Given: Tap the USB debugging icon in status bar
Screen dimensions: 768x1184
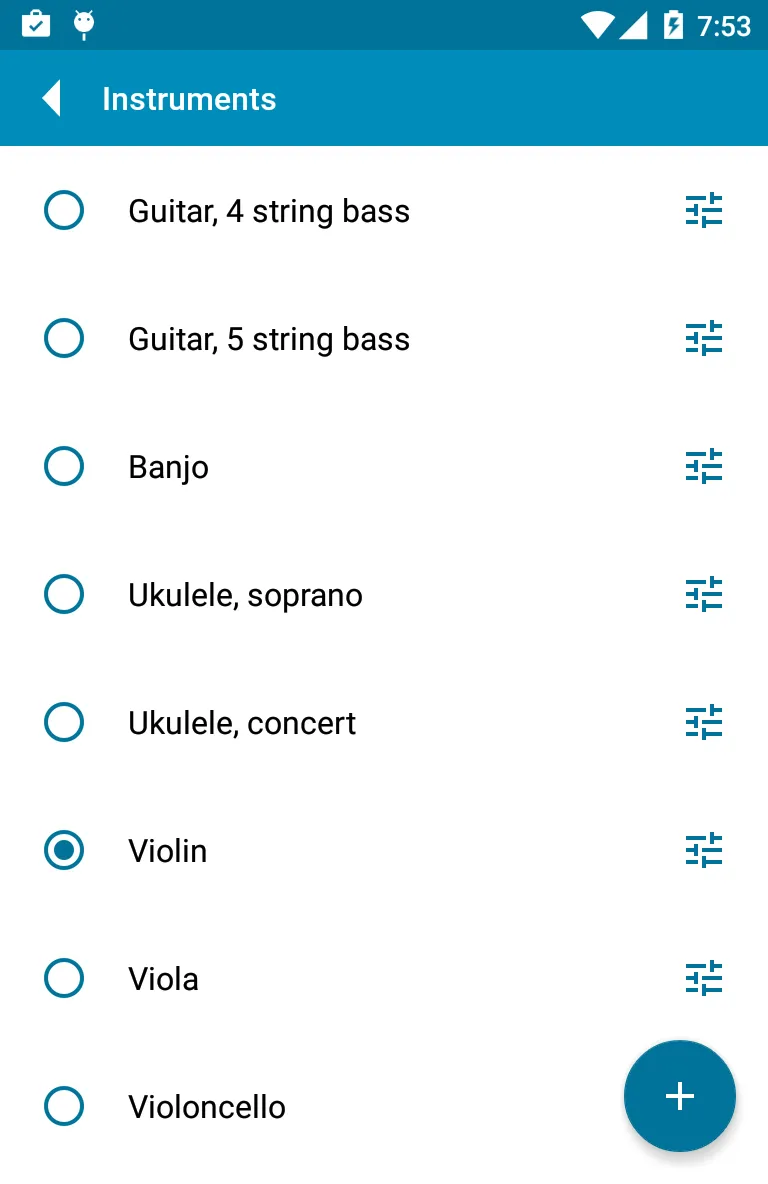Looking at the screenshot, I should point(84,25).
